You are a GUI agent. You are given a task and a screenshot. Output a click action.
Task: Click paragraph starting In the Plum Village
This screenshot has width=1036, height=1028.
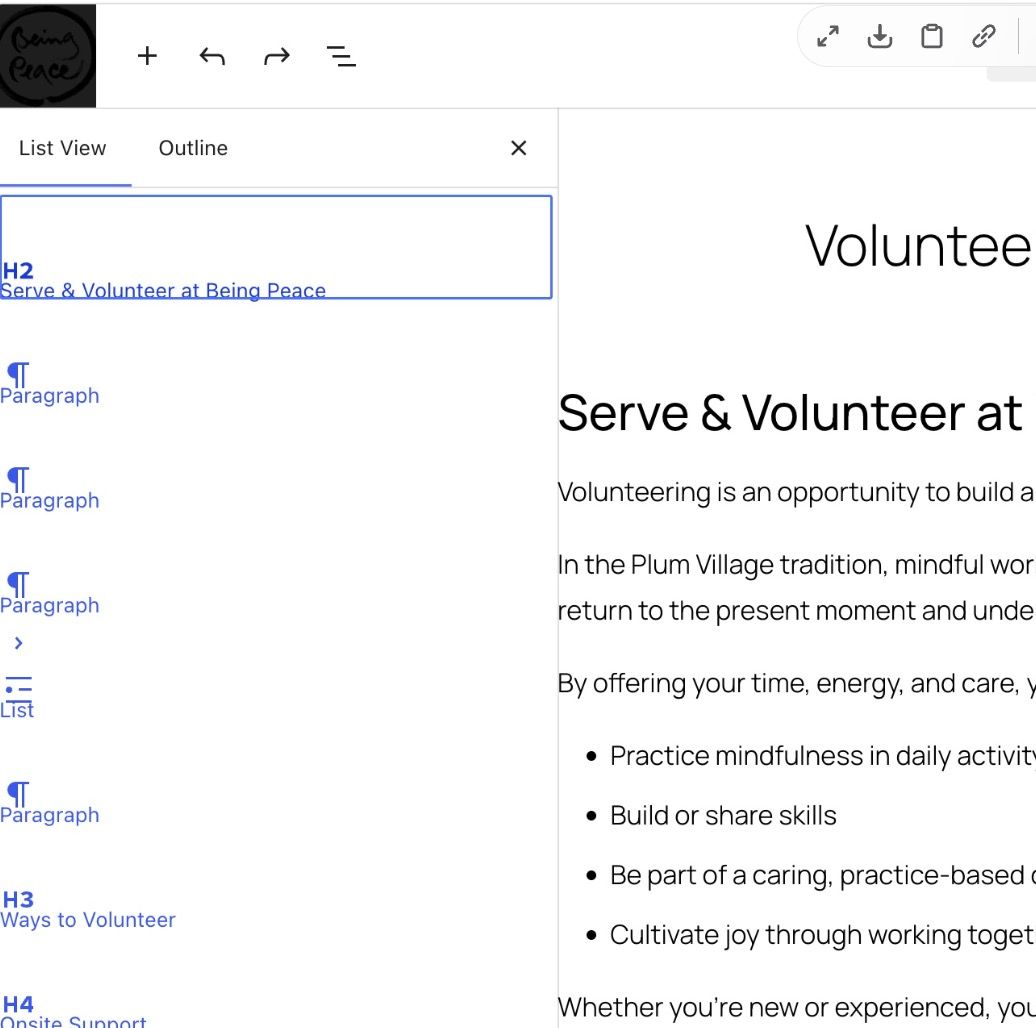point(796,588)
